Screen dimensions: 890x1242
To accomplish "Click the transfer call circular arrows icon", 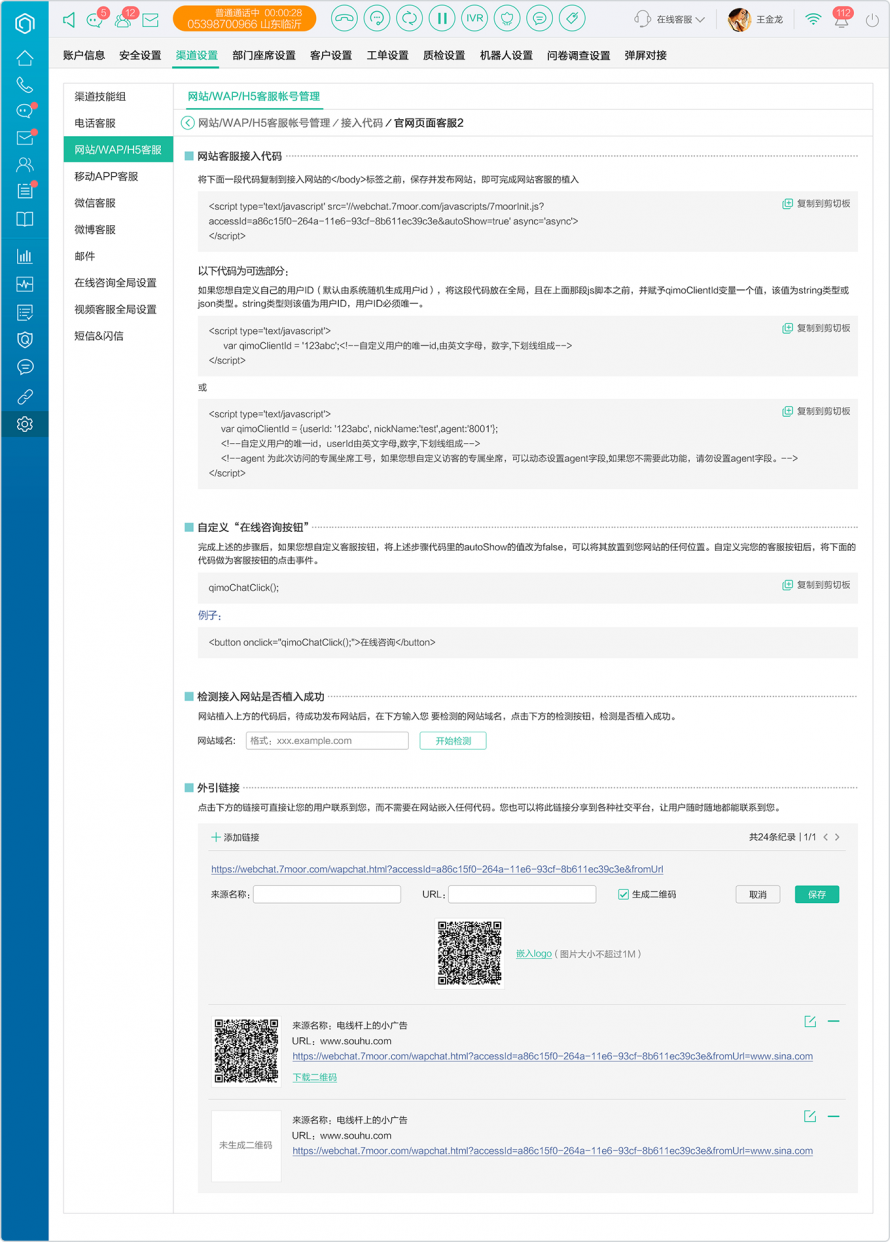I will (x=409, y=18).
